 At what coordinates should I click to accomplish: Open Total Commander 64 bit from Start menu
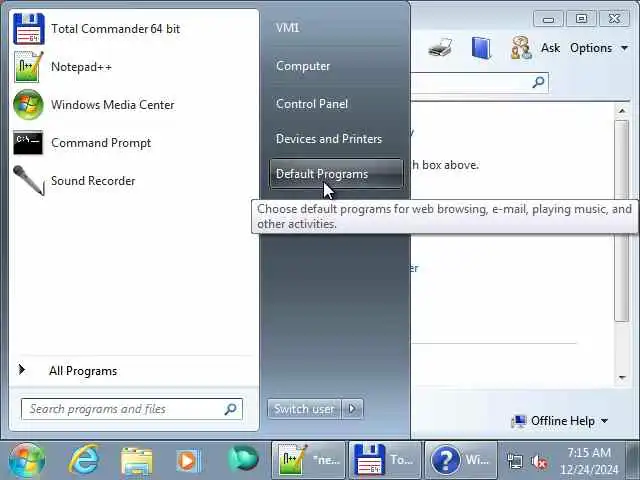click(x=134, y=29)
